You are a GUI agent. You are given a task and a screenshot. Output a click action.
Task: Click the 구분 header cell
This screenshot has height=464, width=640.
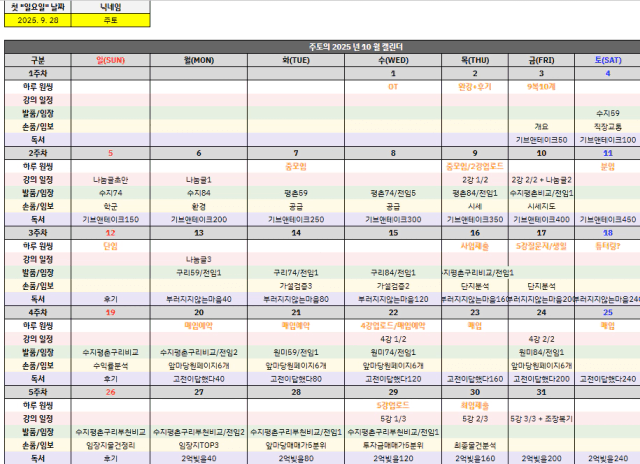point(38,60)
